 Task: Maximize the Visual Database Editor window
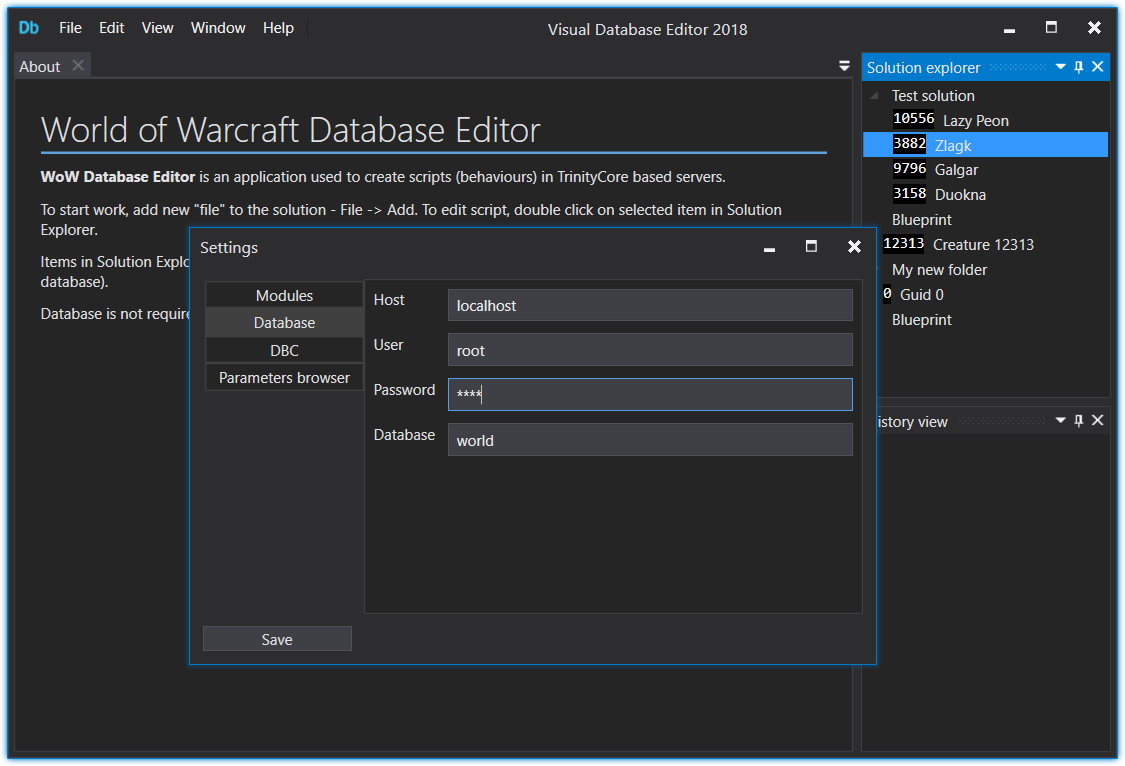tap(1052, 27)
